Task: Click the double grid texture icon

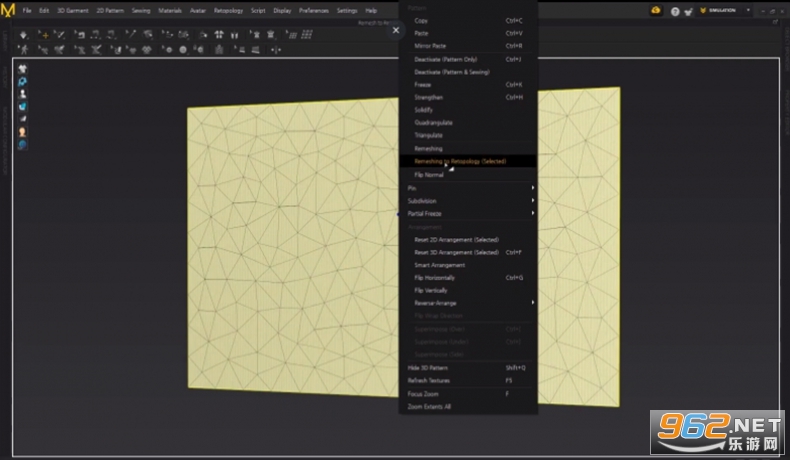Action: pyautogui.click(x=307, y=34)
